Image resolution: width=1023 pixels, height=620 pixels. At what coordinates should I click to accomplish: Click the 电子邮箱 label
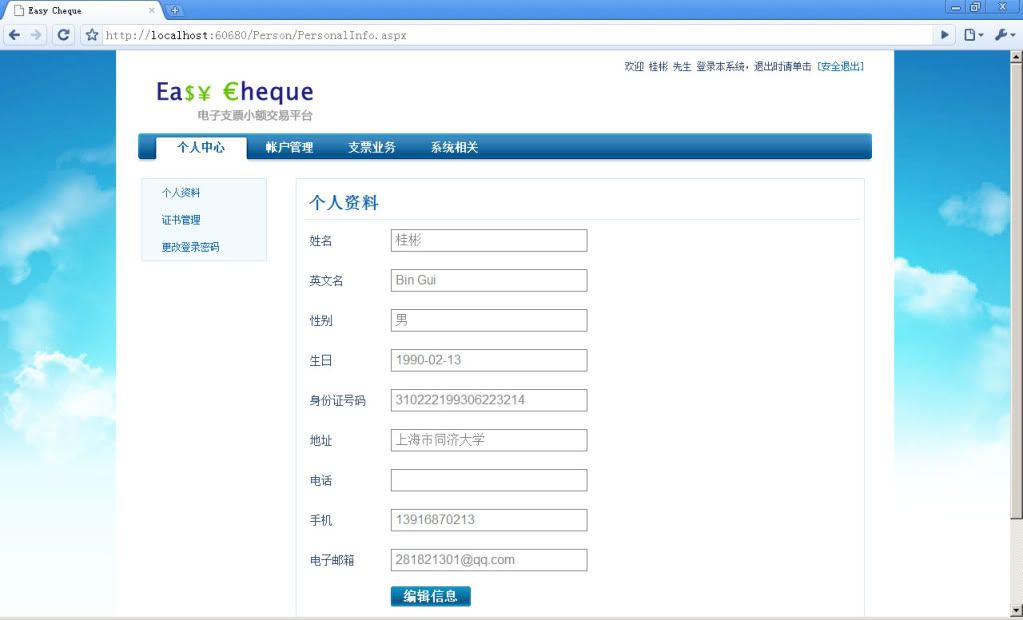click(331, 561)
